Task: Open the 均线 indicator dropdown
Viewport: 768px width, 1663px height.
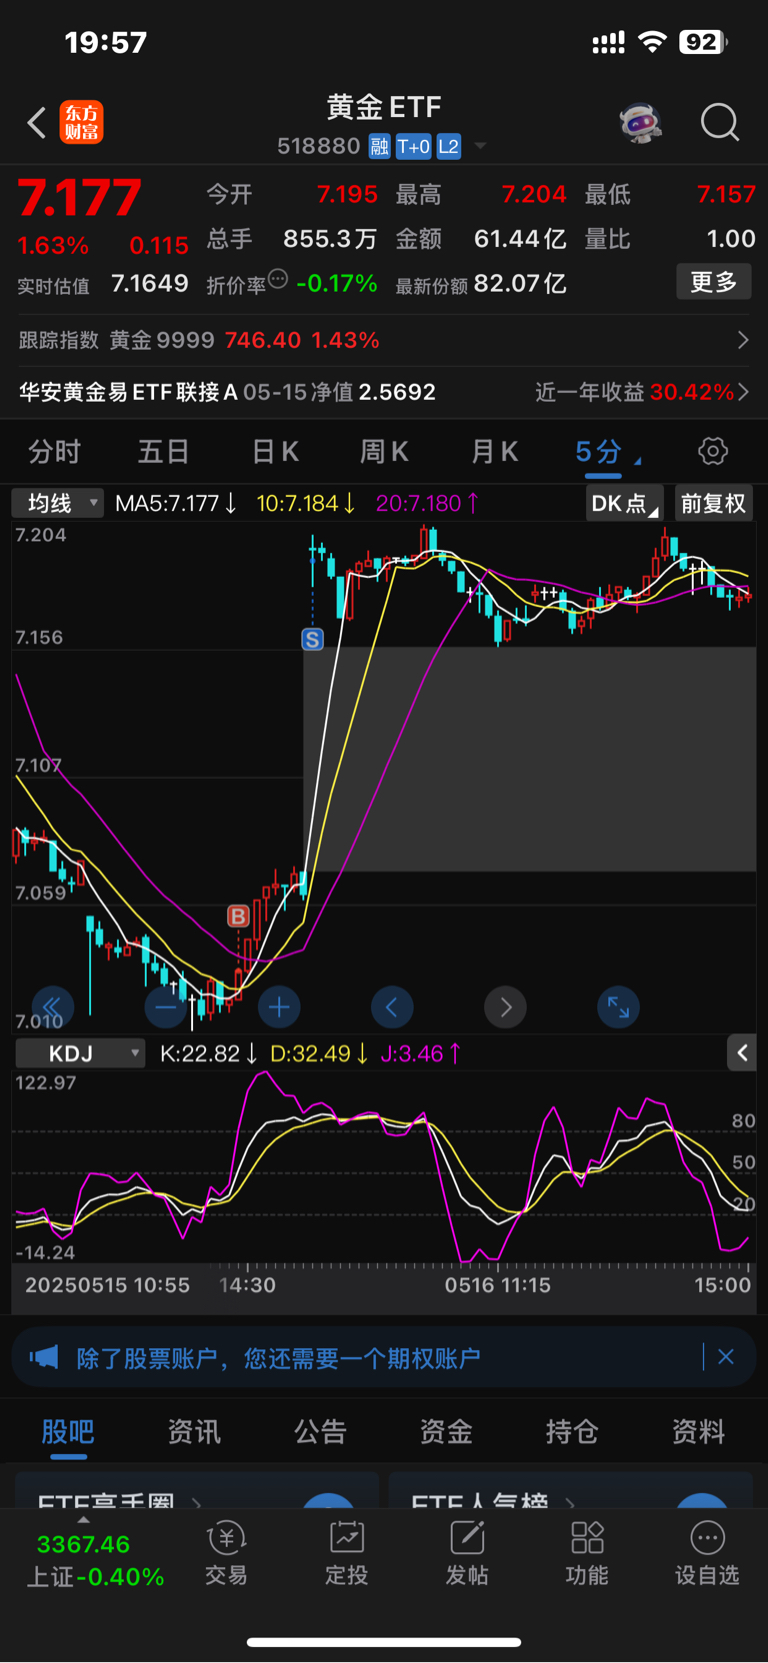Action: pyautogui.click(x=57, y=503)
